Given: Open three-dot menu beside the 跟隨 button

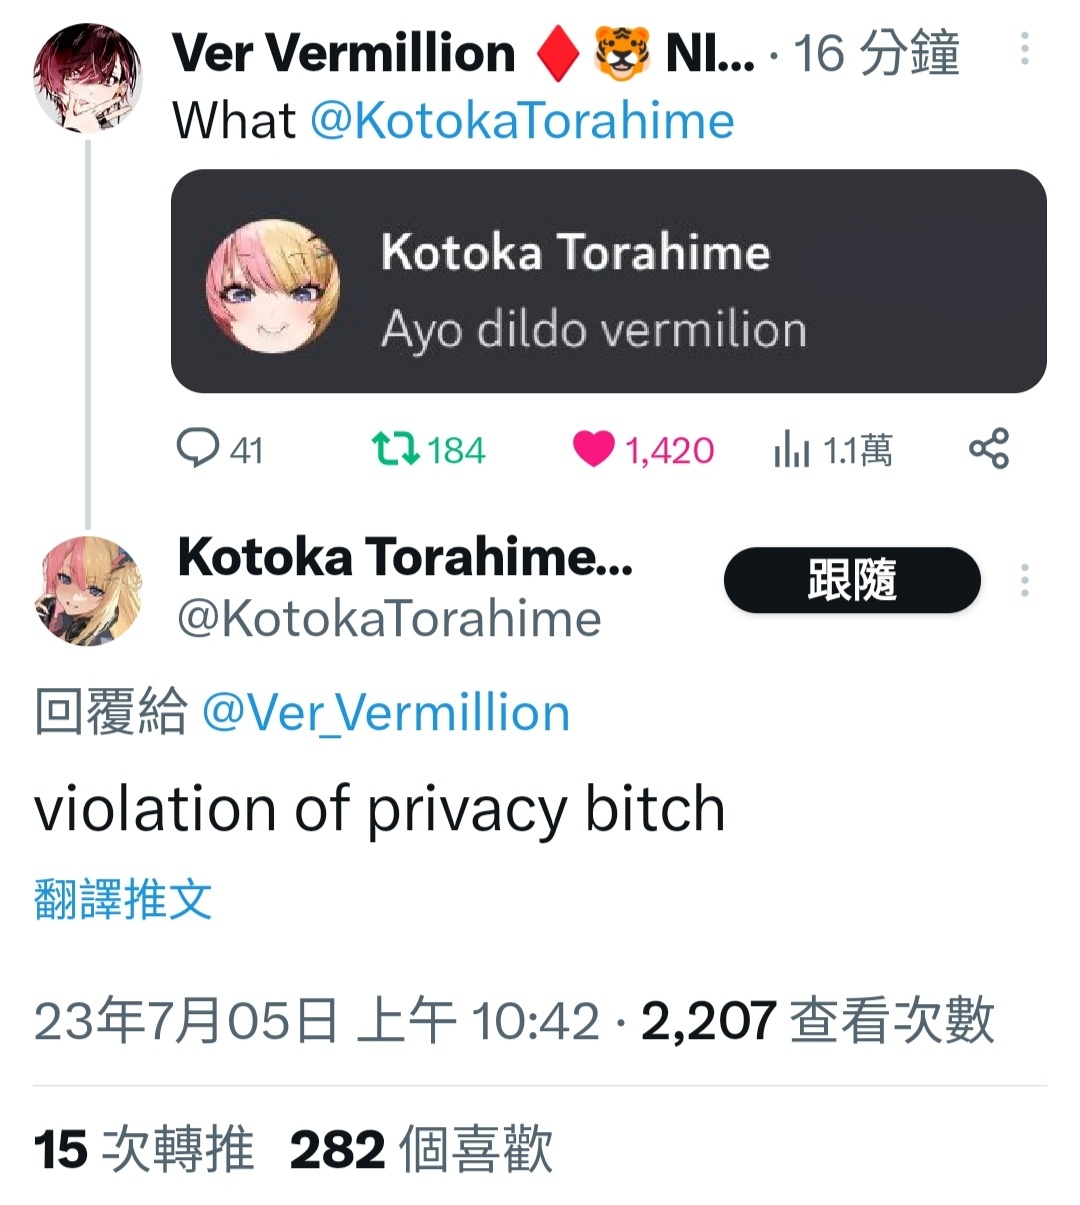Looking at the screenshot, I should pos(1024,580).
